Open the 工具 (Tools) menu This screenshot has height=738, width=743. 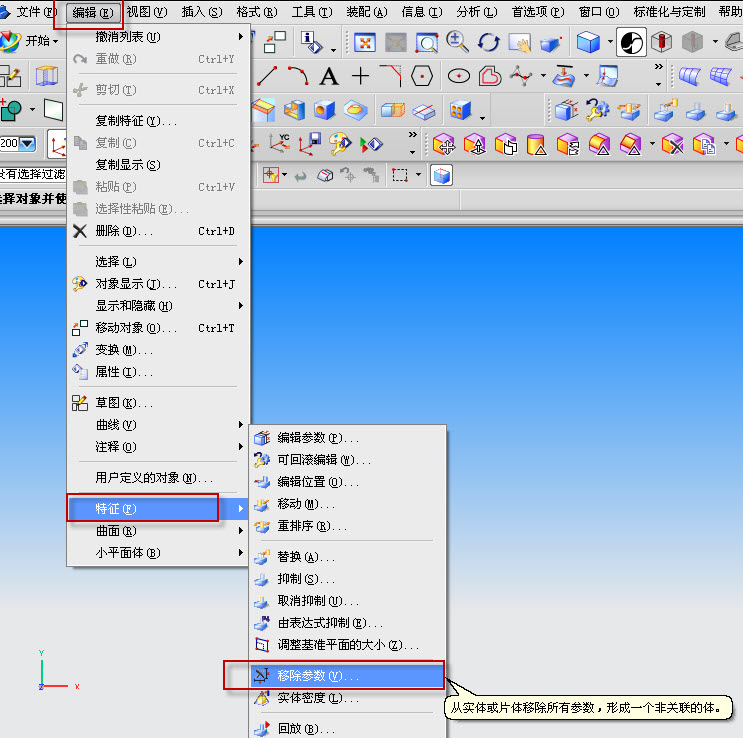[312, 12]
